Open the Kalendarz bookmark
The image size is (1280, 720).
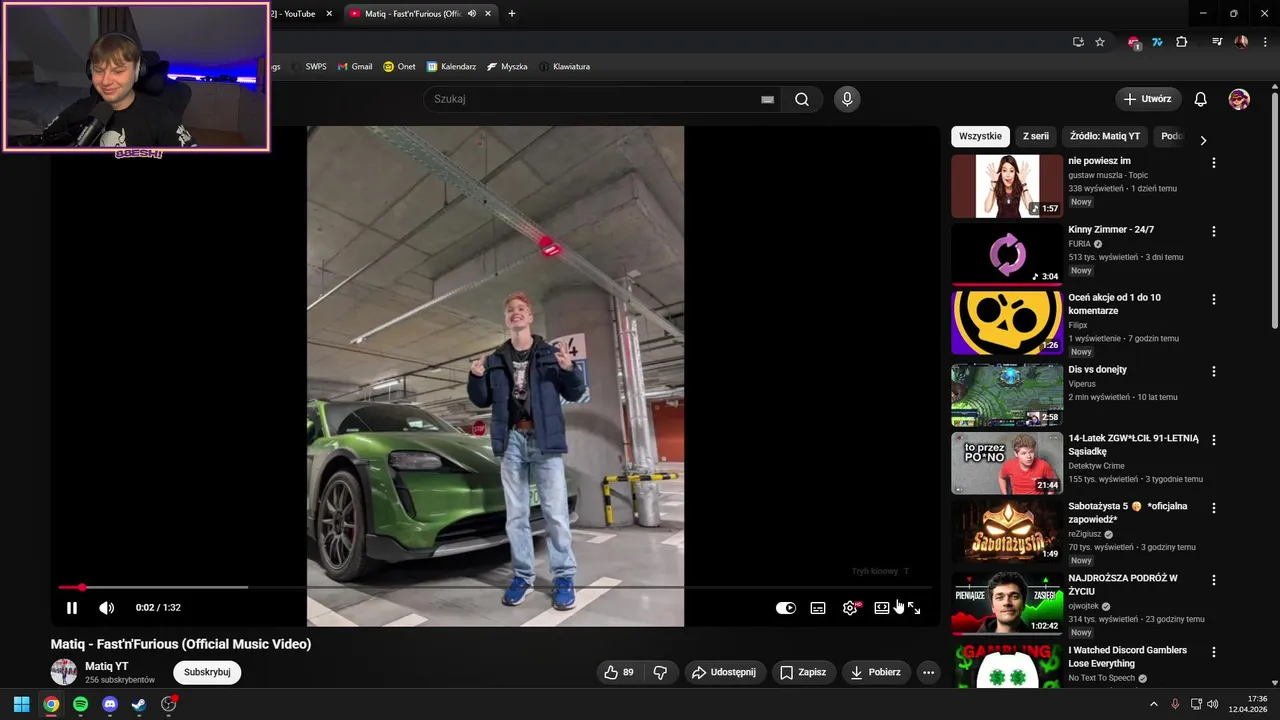pos(451,67)
